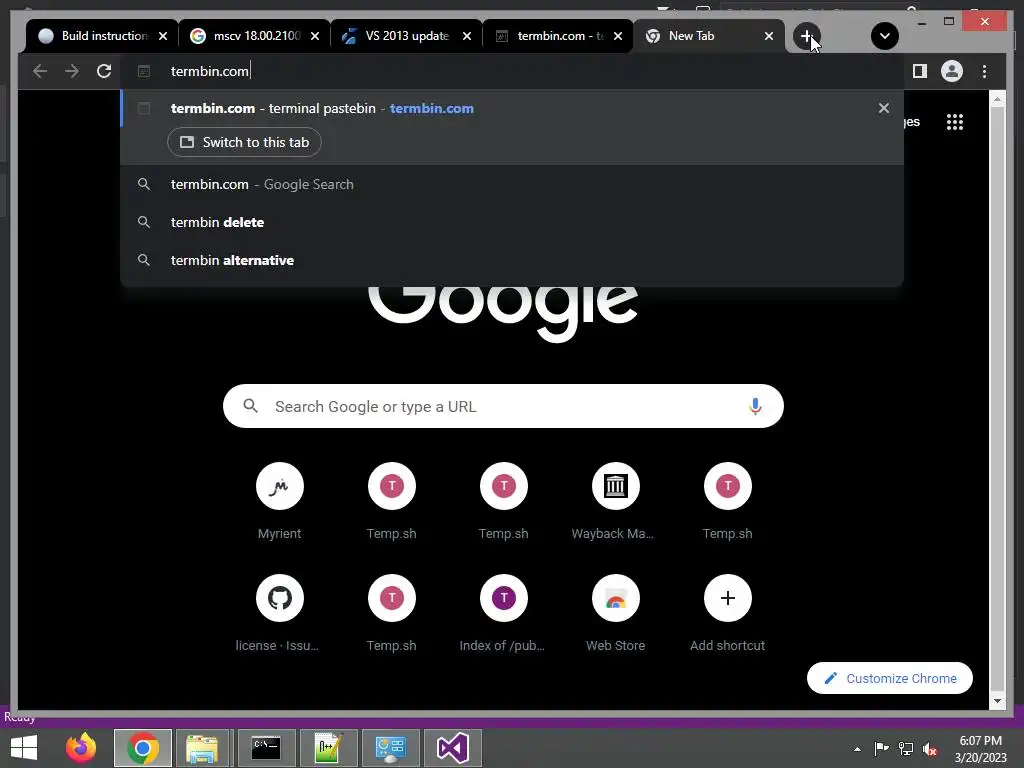Click the network tray icon
The width and height of the screenshot is (1024, 768).
coord(906,749)
